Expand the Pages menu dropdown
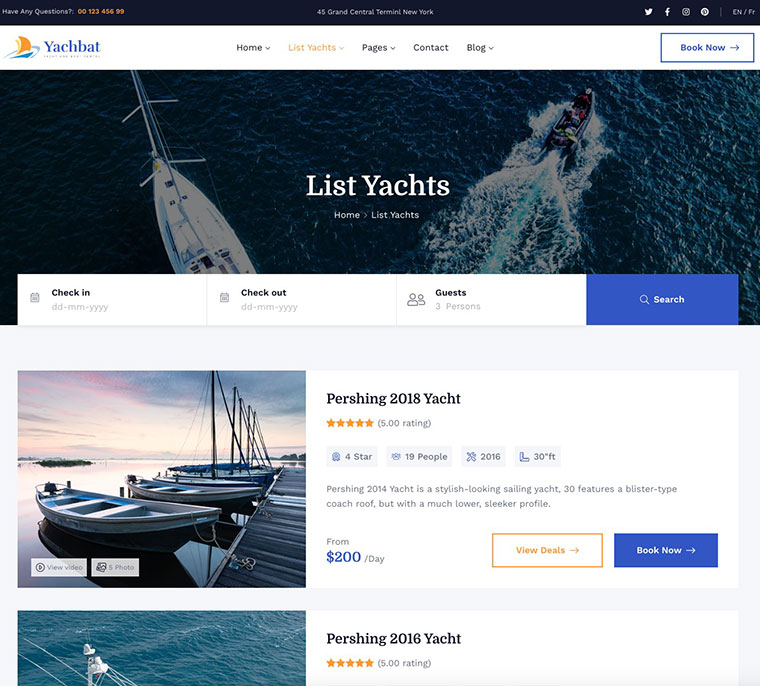This screenshot has width=760, height=686. [379, 48]
